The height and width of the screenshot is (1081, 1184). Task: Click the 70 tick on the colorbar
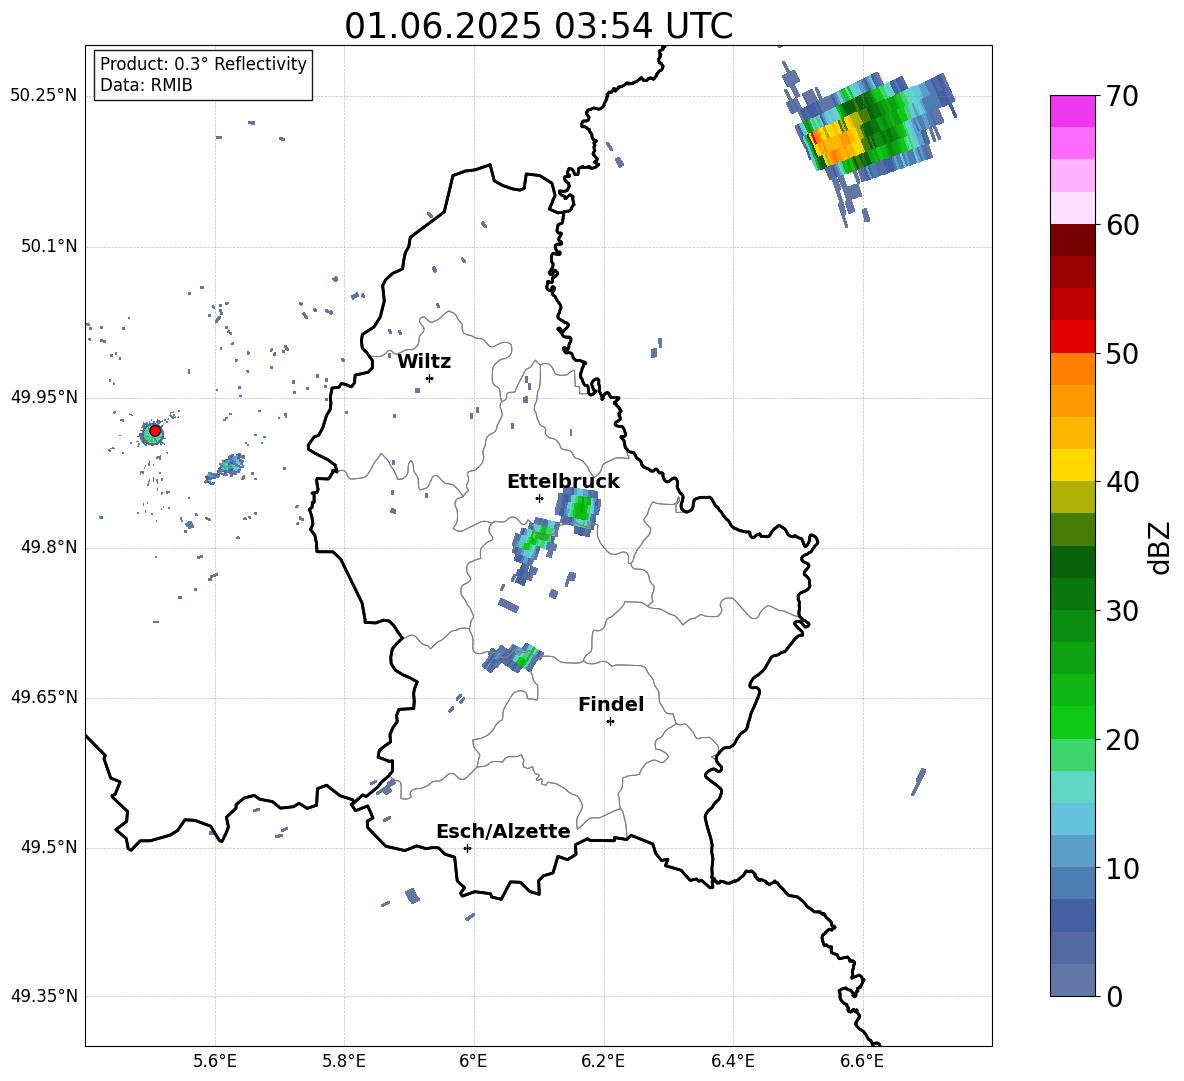click(1122, 97)
